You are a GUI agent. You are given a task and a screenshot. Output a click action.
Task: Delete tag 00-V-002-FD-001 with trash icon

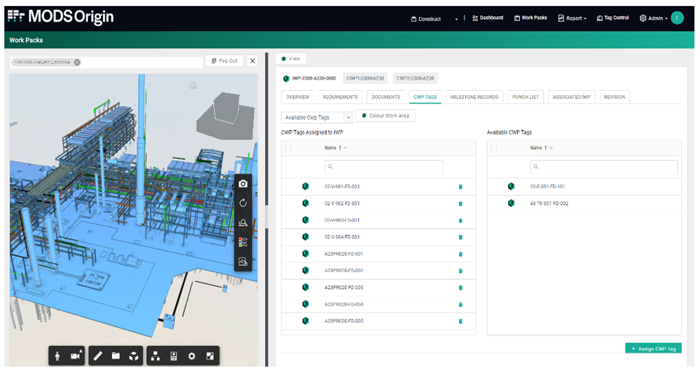tap(460, 204)
